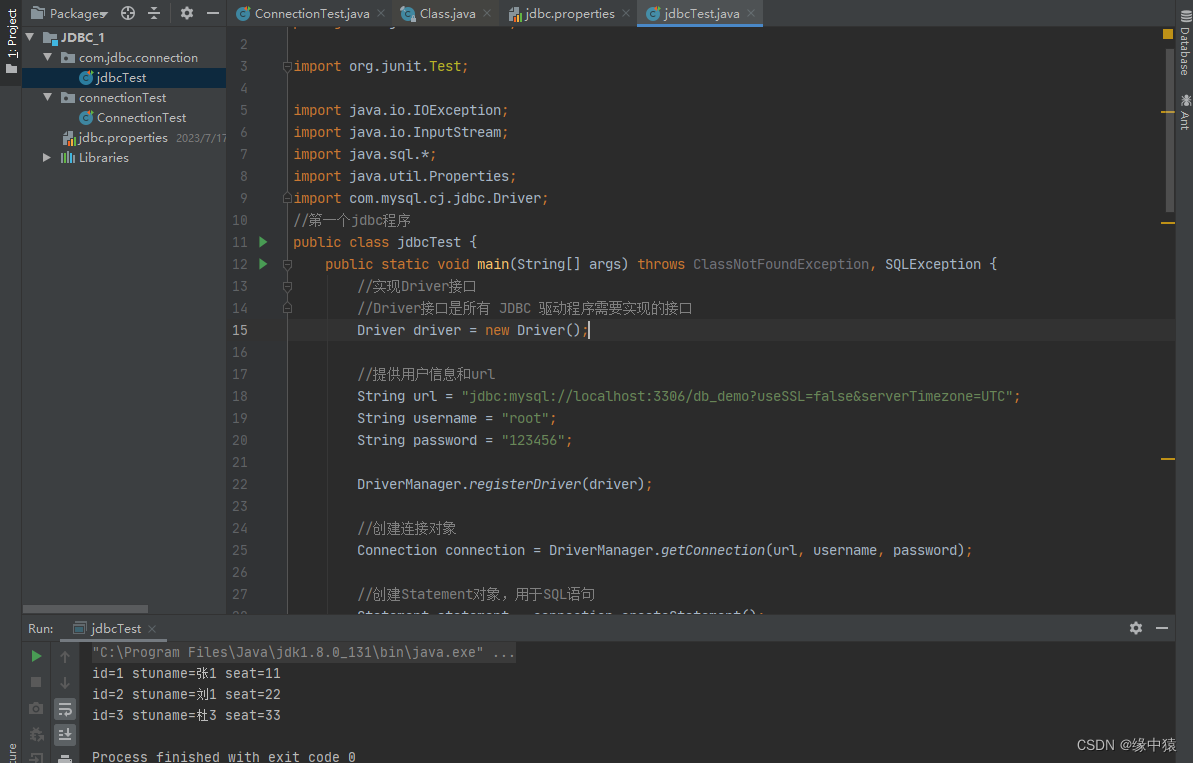Close the jdbcTest.java tab
The image size is (1193, 763).
(x=751, y=14)
